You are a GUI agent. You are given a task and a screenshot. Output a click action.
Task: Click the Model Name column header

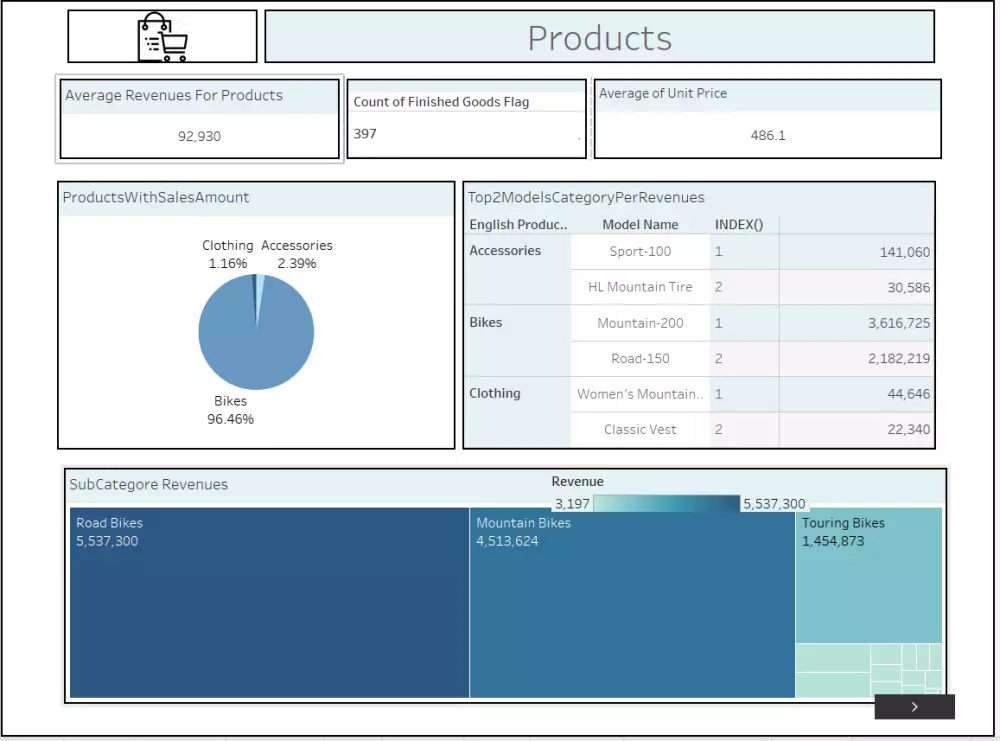pyautogui.click(x=640, y=224)
